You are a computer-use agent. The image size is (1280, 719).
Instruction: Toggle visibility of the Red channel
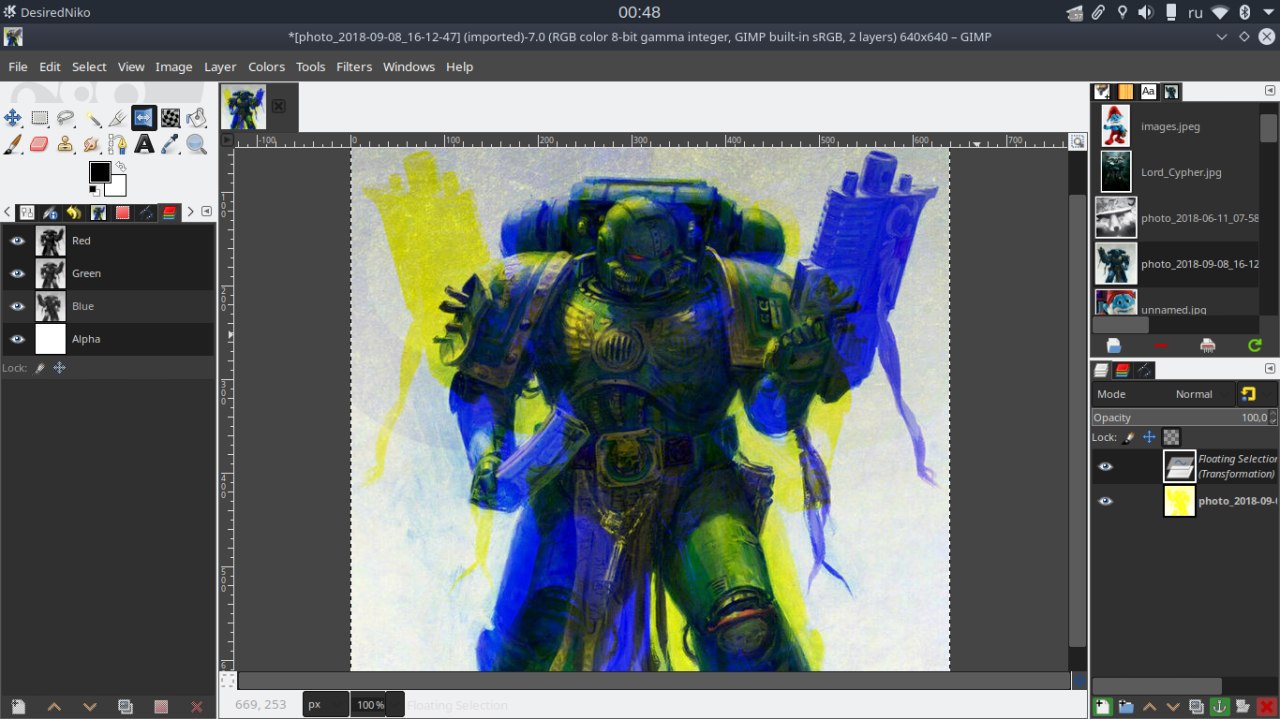coord(17,240)
